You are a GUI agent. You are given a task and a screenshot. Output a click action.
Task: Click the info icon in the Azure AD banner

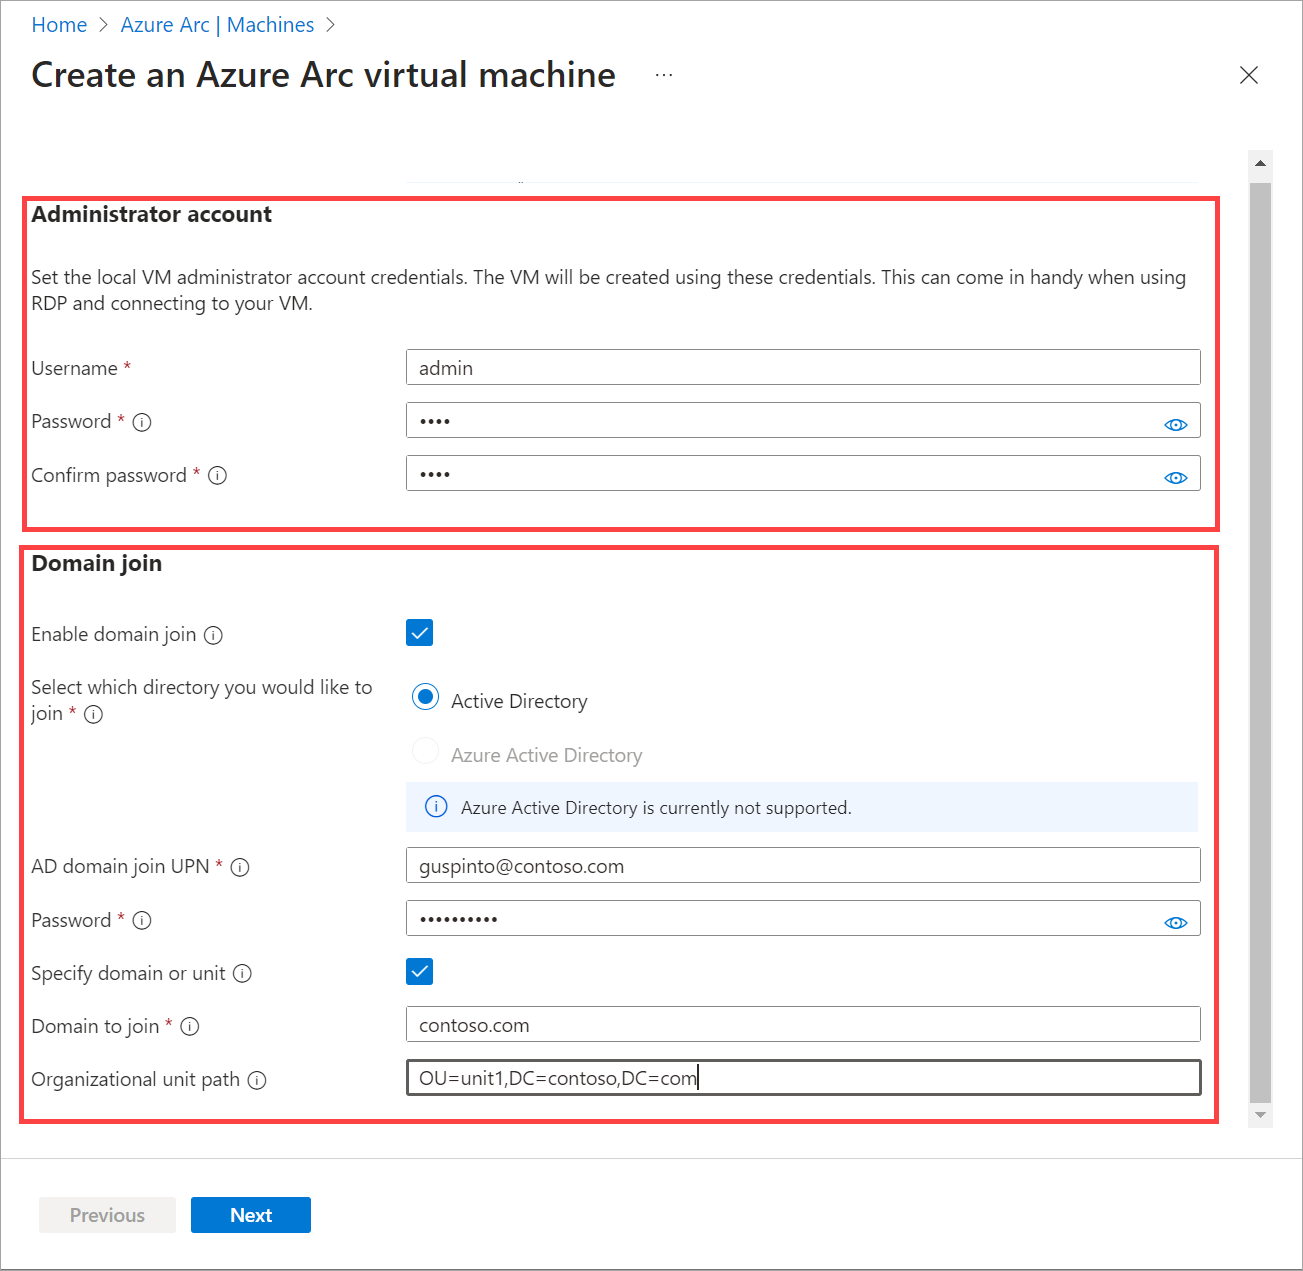pos(436,806)
